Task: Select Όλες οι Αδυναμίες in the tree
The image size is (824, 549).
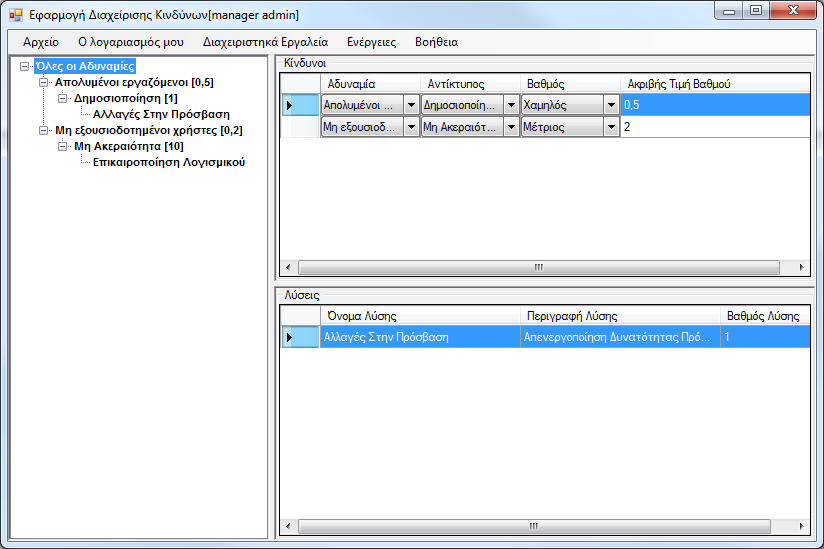Action: pos(85,66)
